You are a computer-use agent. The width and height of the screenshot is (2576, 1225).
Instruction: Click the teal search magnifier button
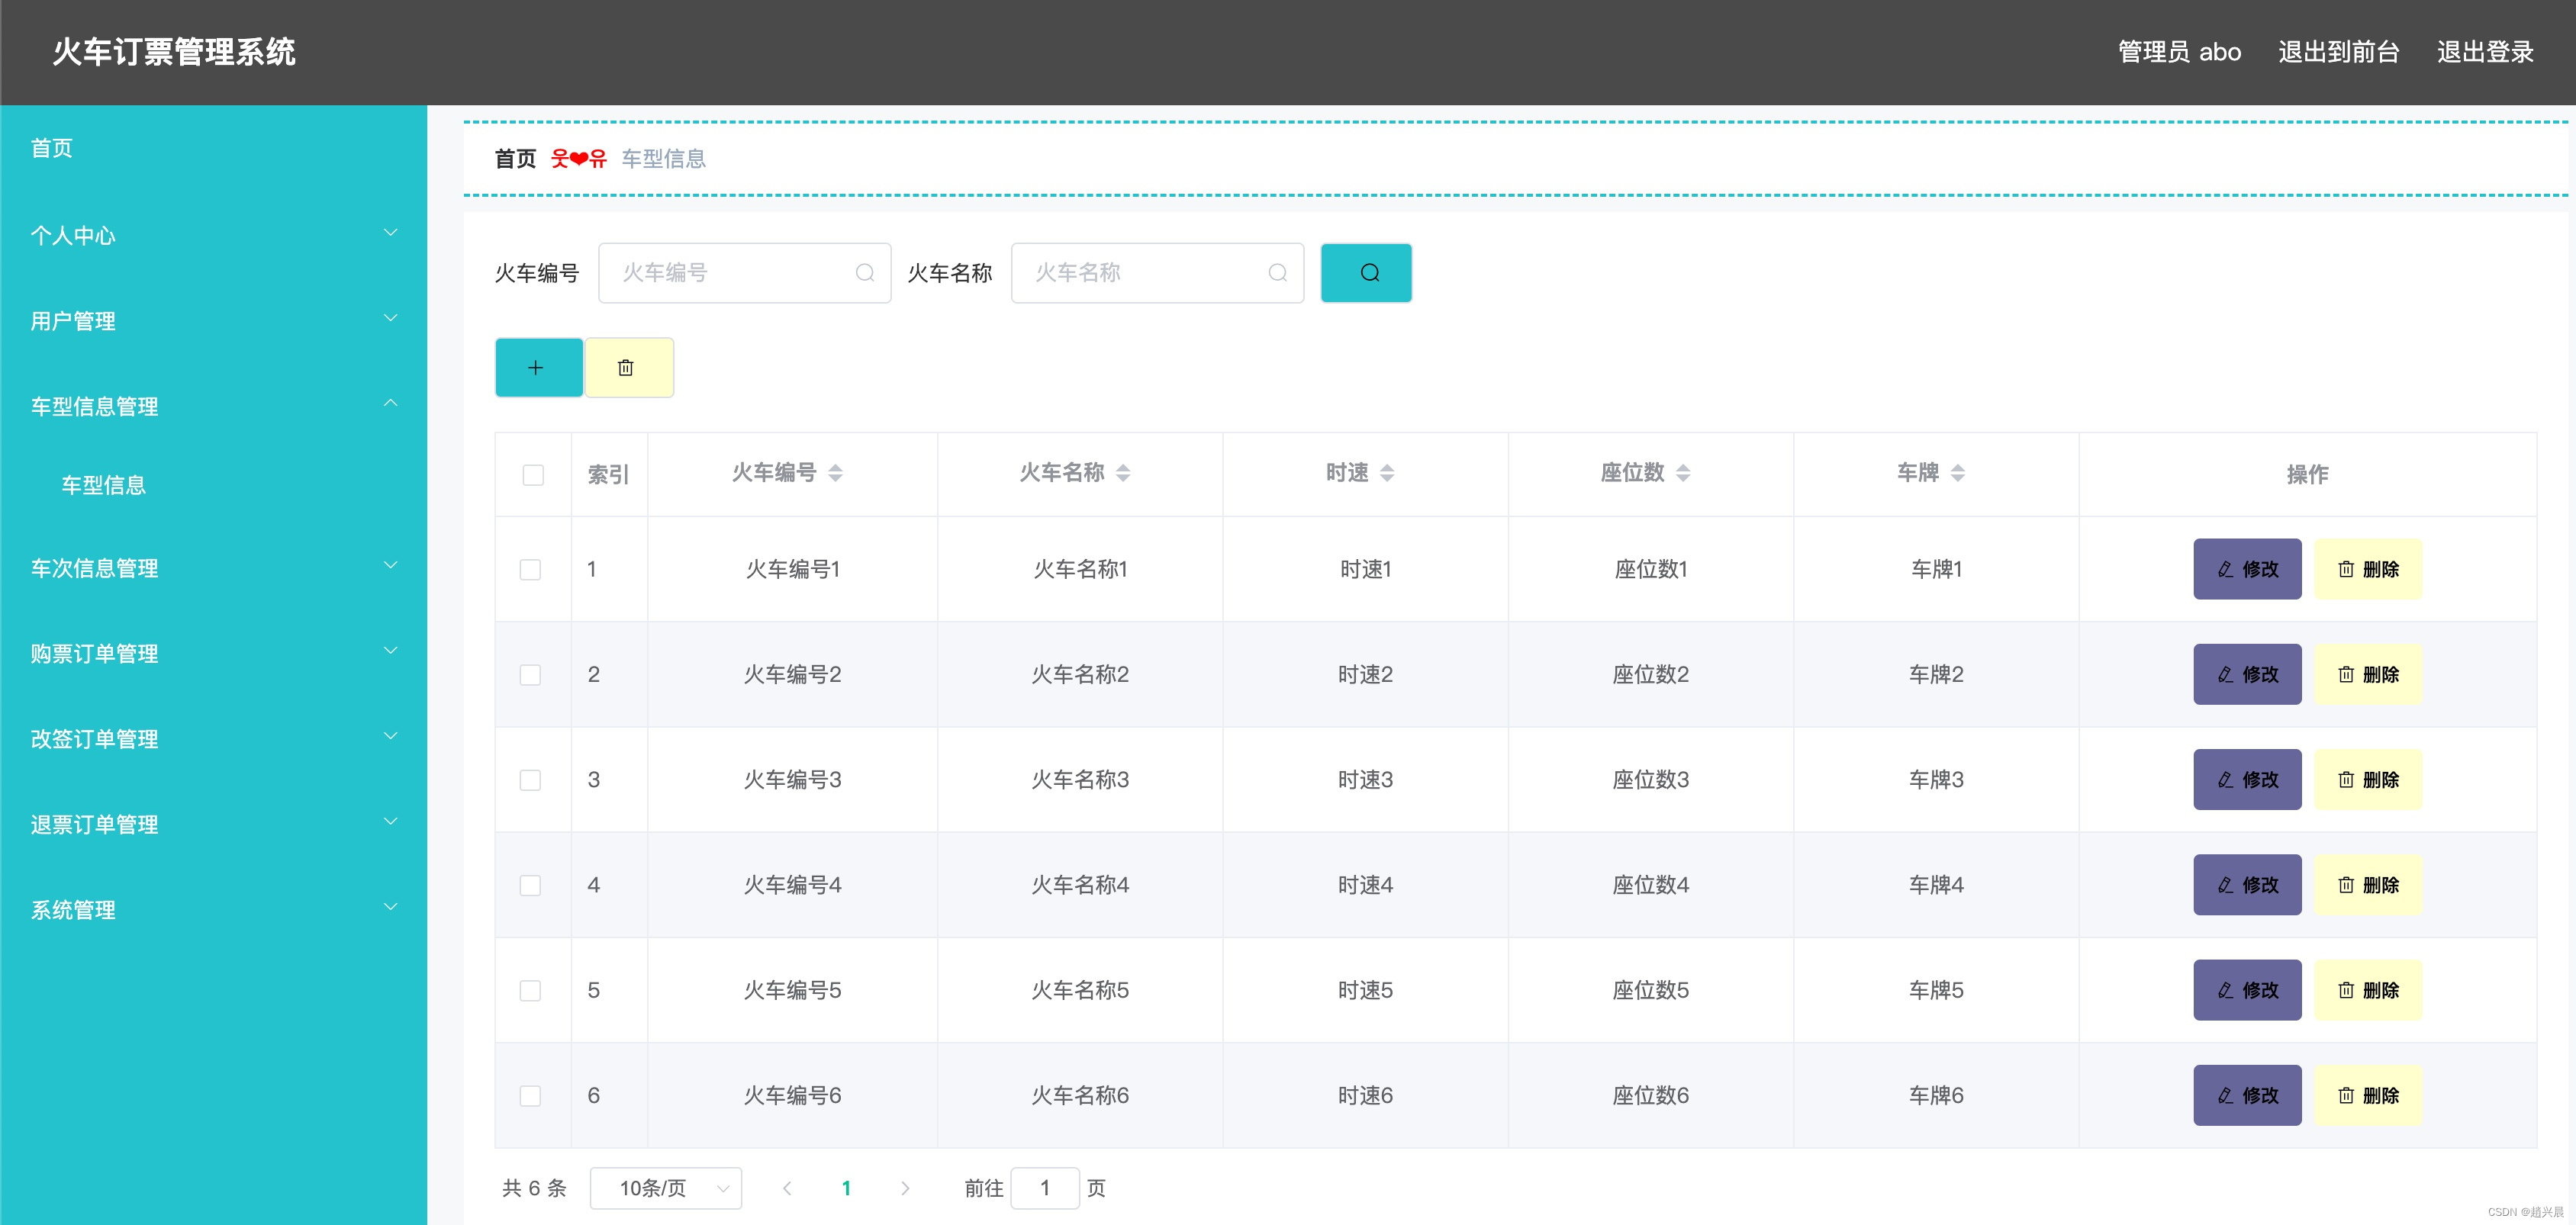tap(1365, 272)
